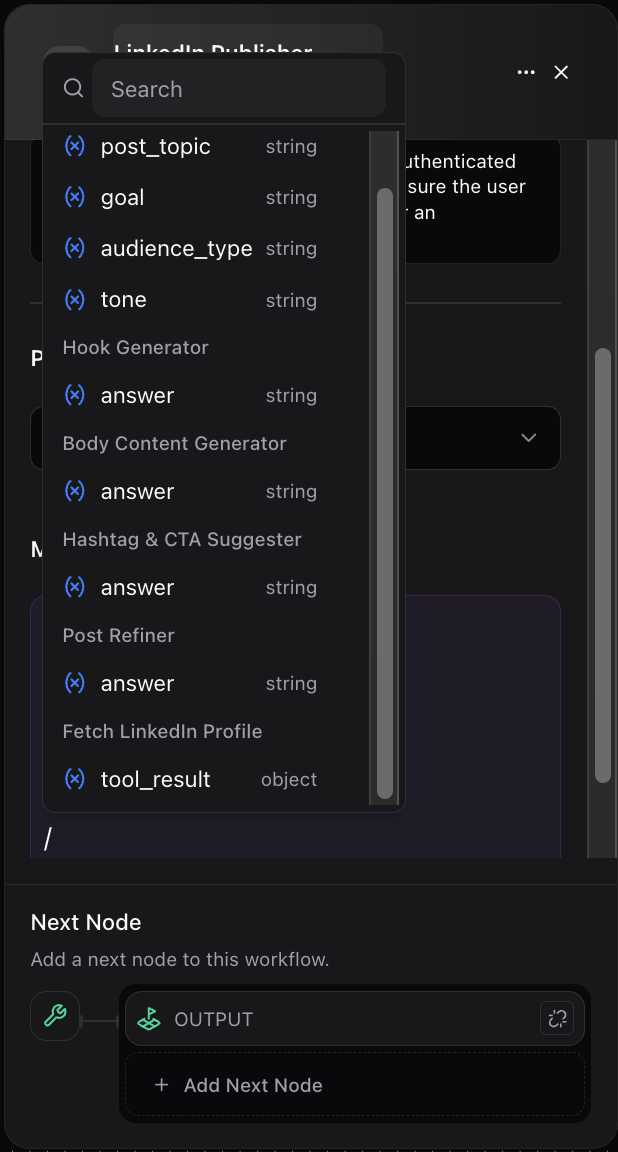This screenshot has height=1152, width=618.
Task: Click the search magnifier icon
Action: click(72, 88)
